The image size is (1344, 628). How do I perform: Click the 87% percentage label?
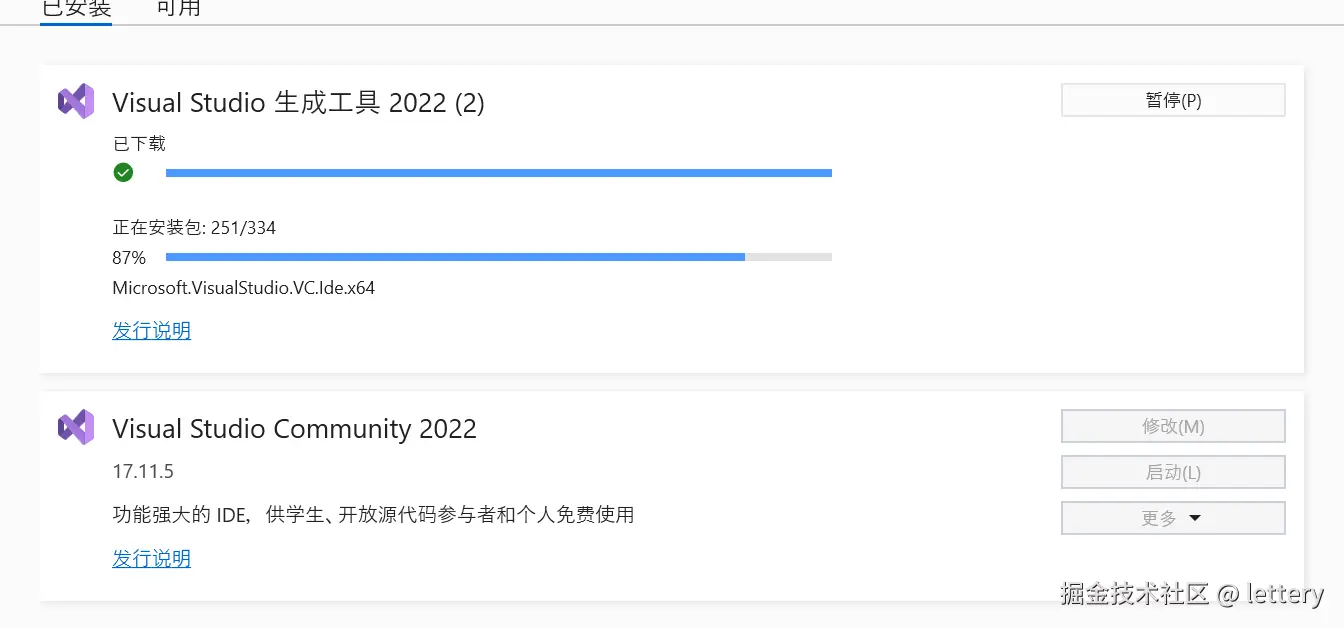point(129,258)
